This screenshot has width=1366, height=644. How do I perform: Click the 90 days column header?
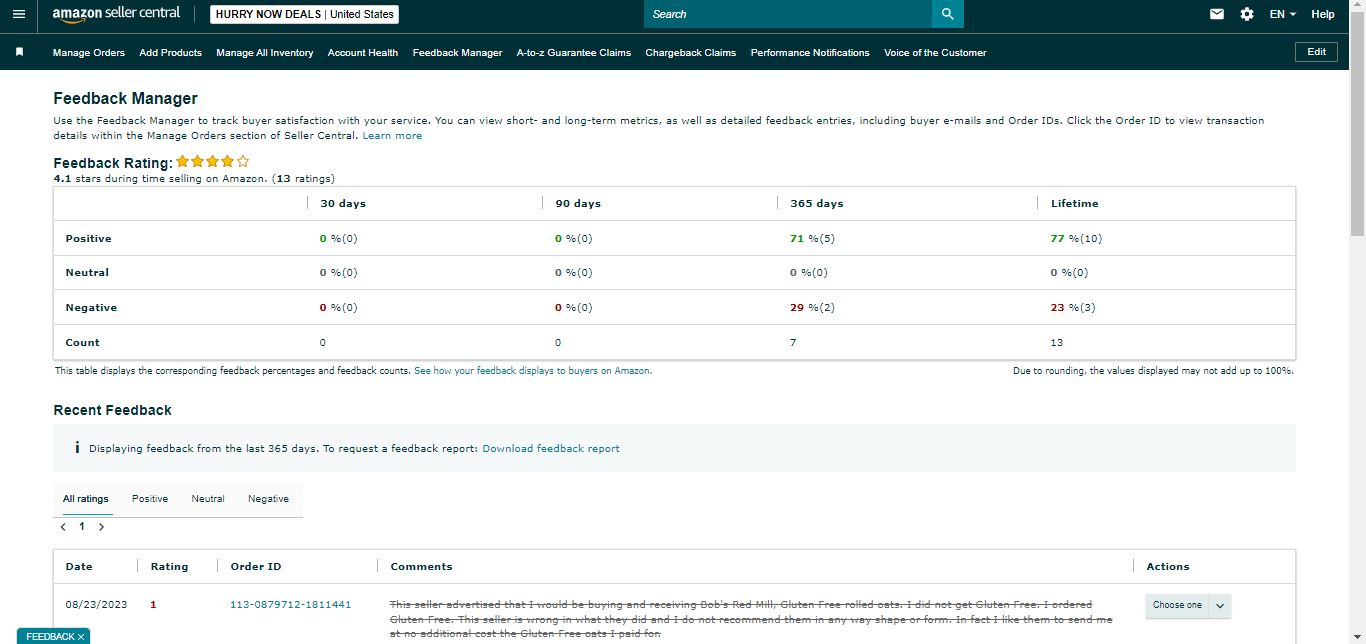(578, 203)
